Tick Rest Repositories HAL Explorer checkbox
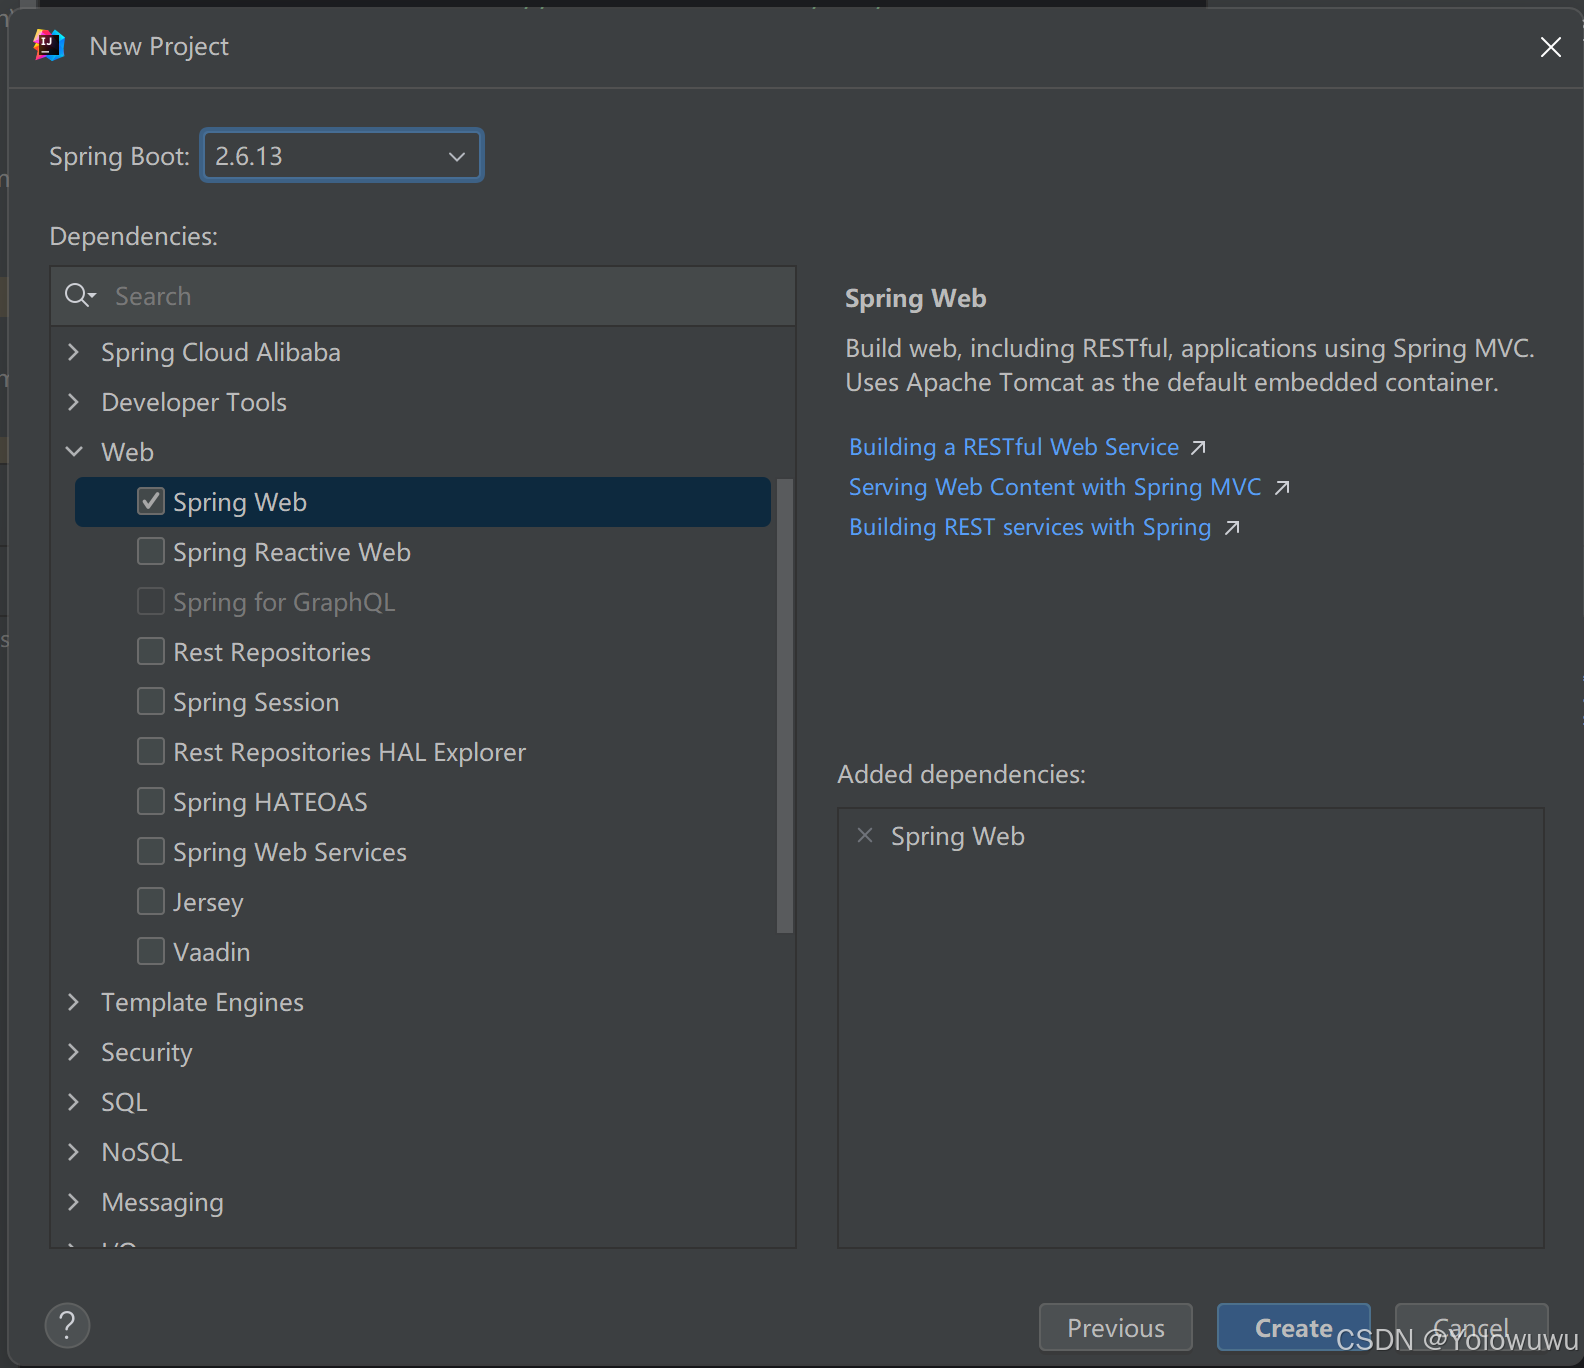 click(151, 751)
